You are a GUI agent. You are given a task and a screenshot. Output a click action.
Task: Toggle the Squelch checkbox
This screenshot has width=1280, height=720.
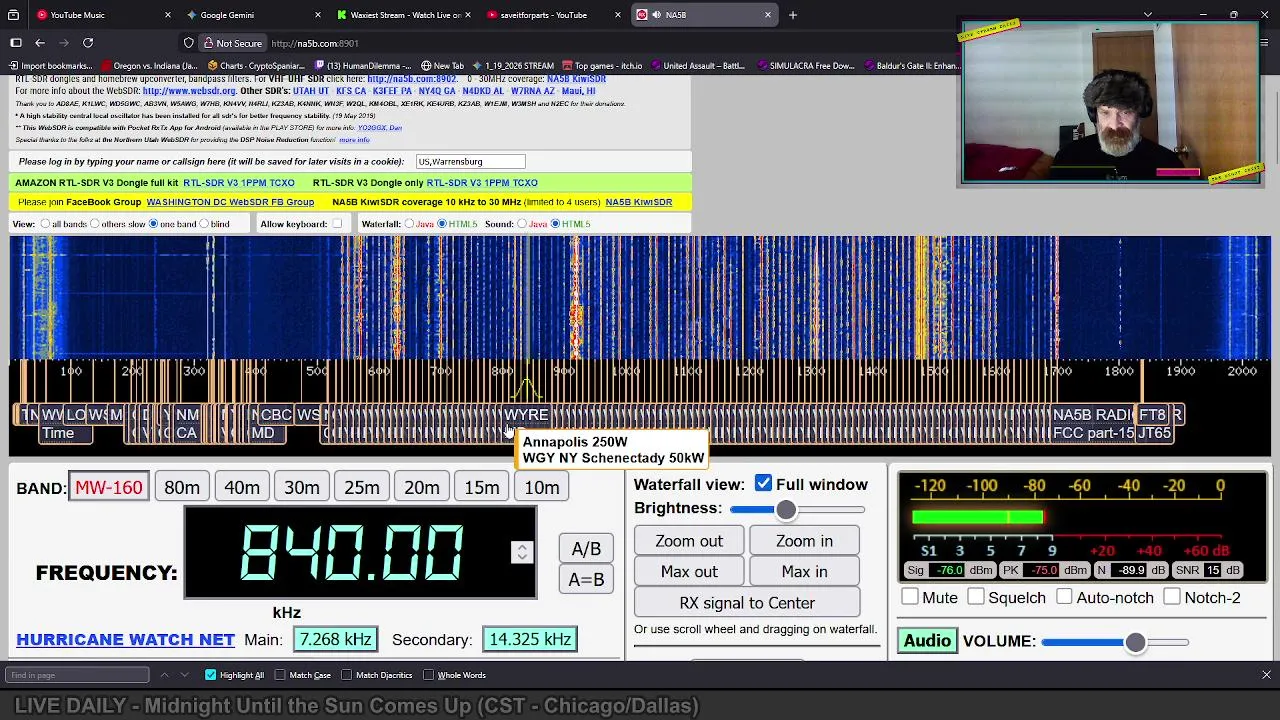click(x=976, y=597)
